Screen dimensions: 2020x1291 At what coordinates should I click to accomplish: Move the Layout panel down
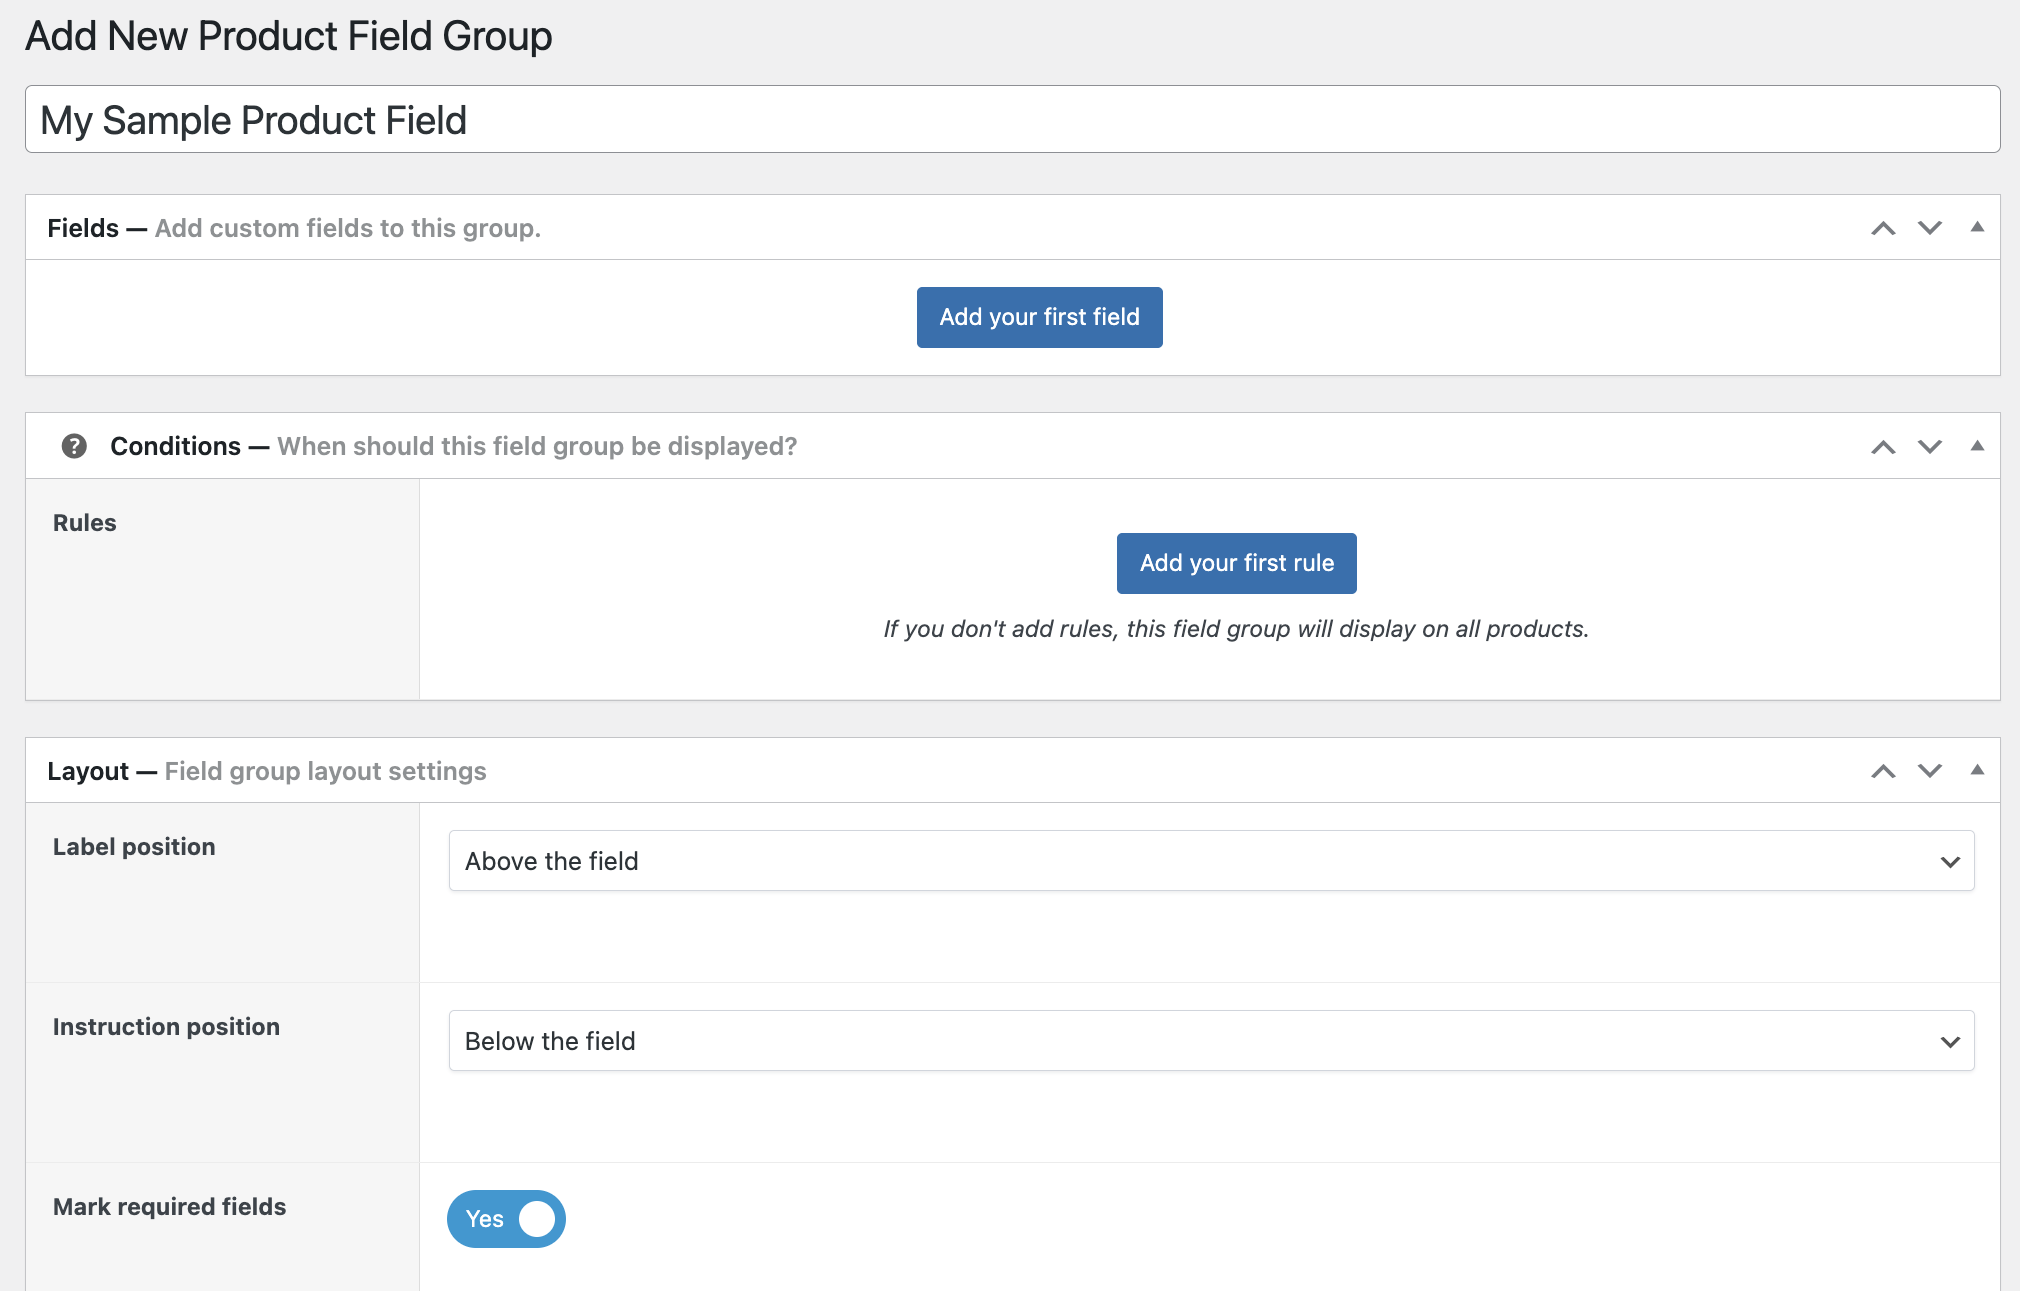[x=1929, y=771]
